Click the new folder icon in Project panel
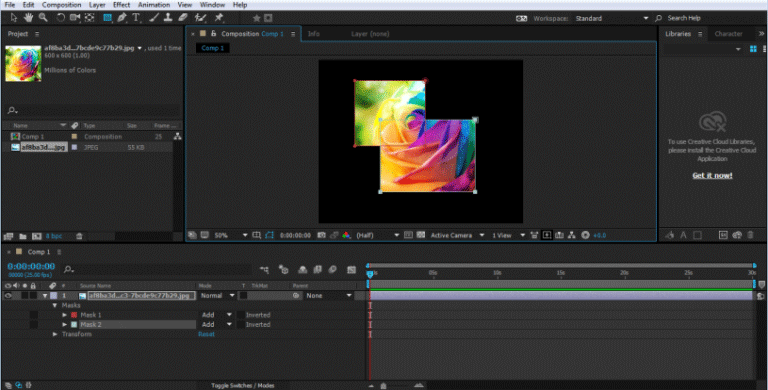Viewport: 768px width, 390px height. click(x=23, y=236)
